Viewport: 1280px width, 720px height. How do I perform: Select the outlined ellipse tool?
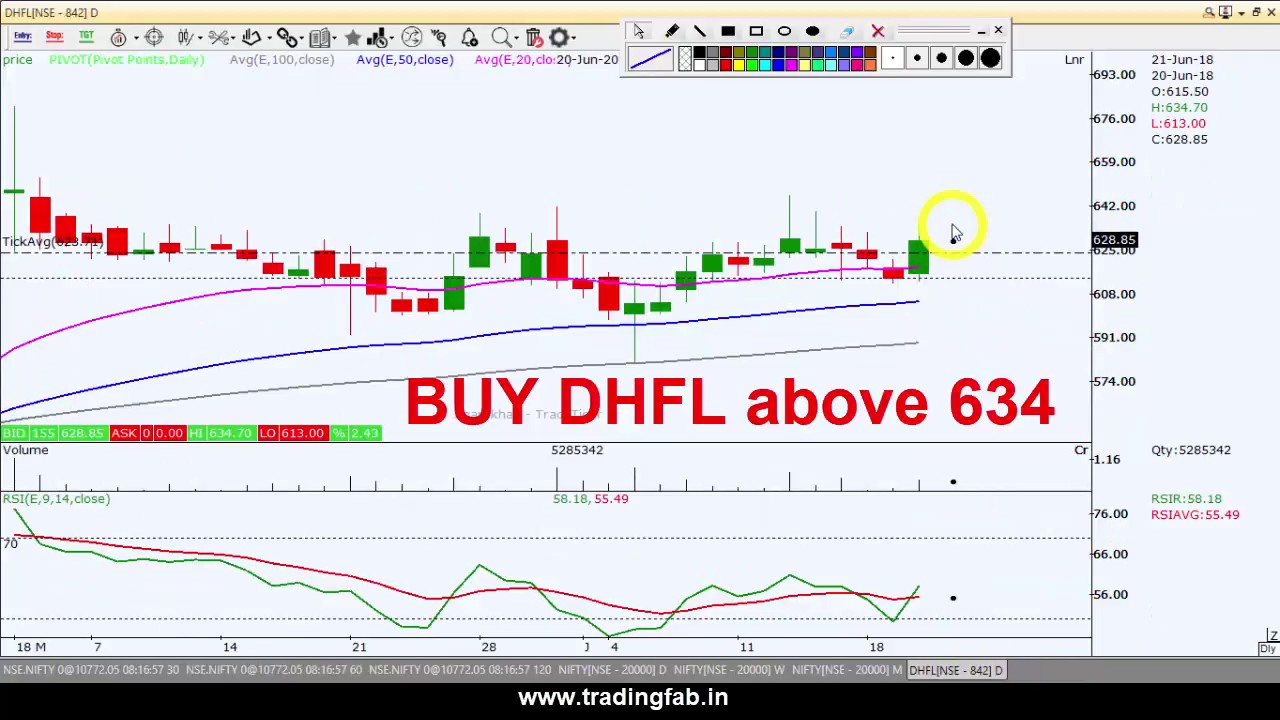784,31
